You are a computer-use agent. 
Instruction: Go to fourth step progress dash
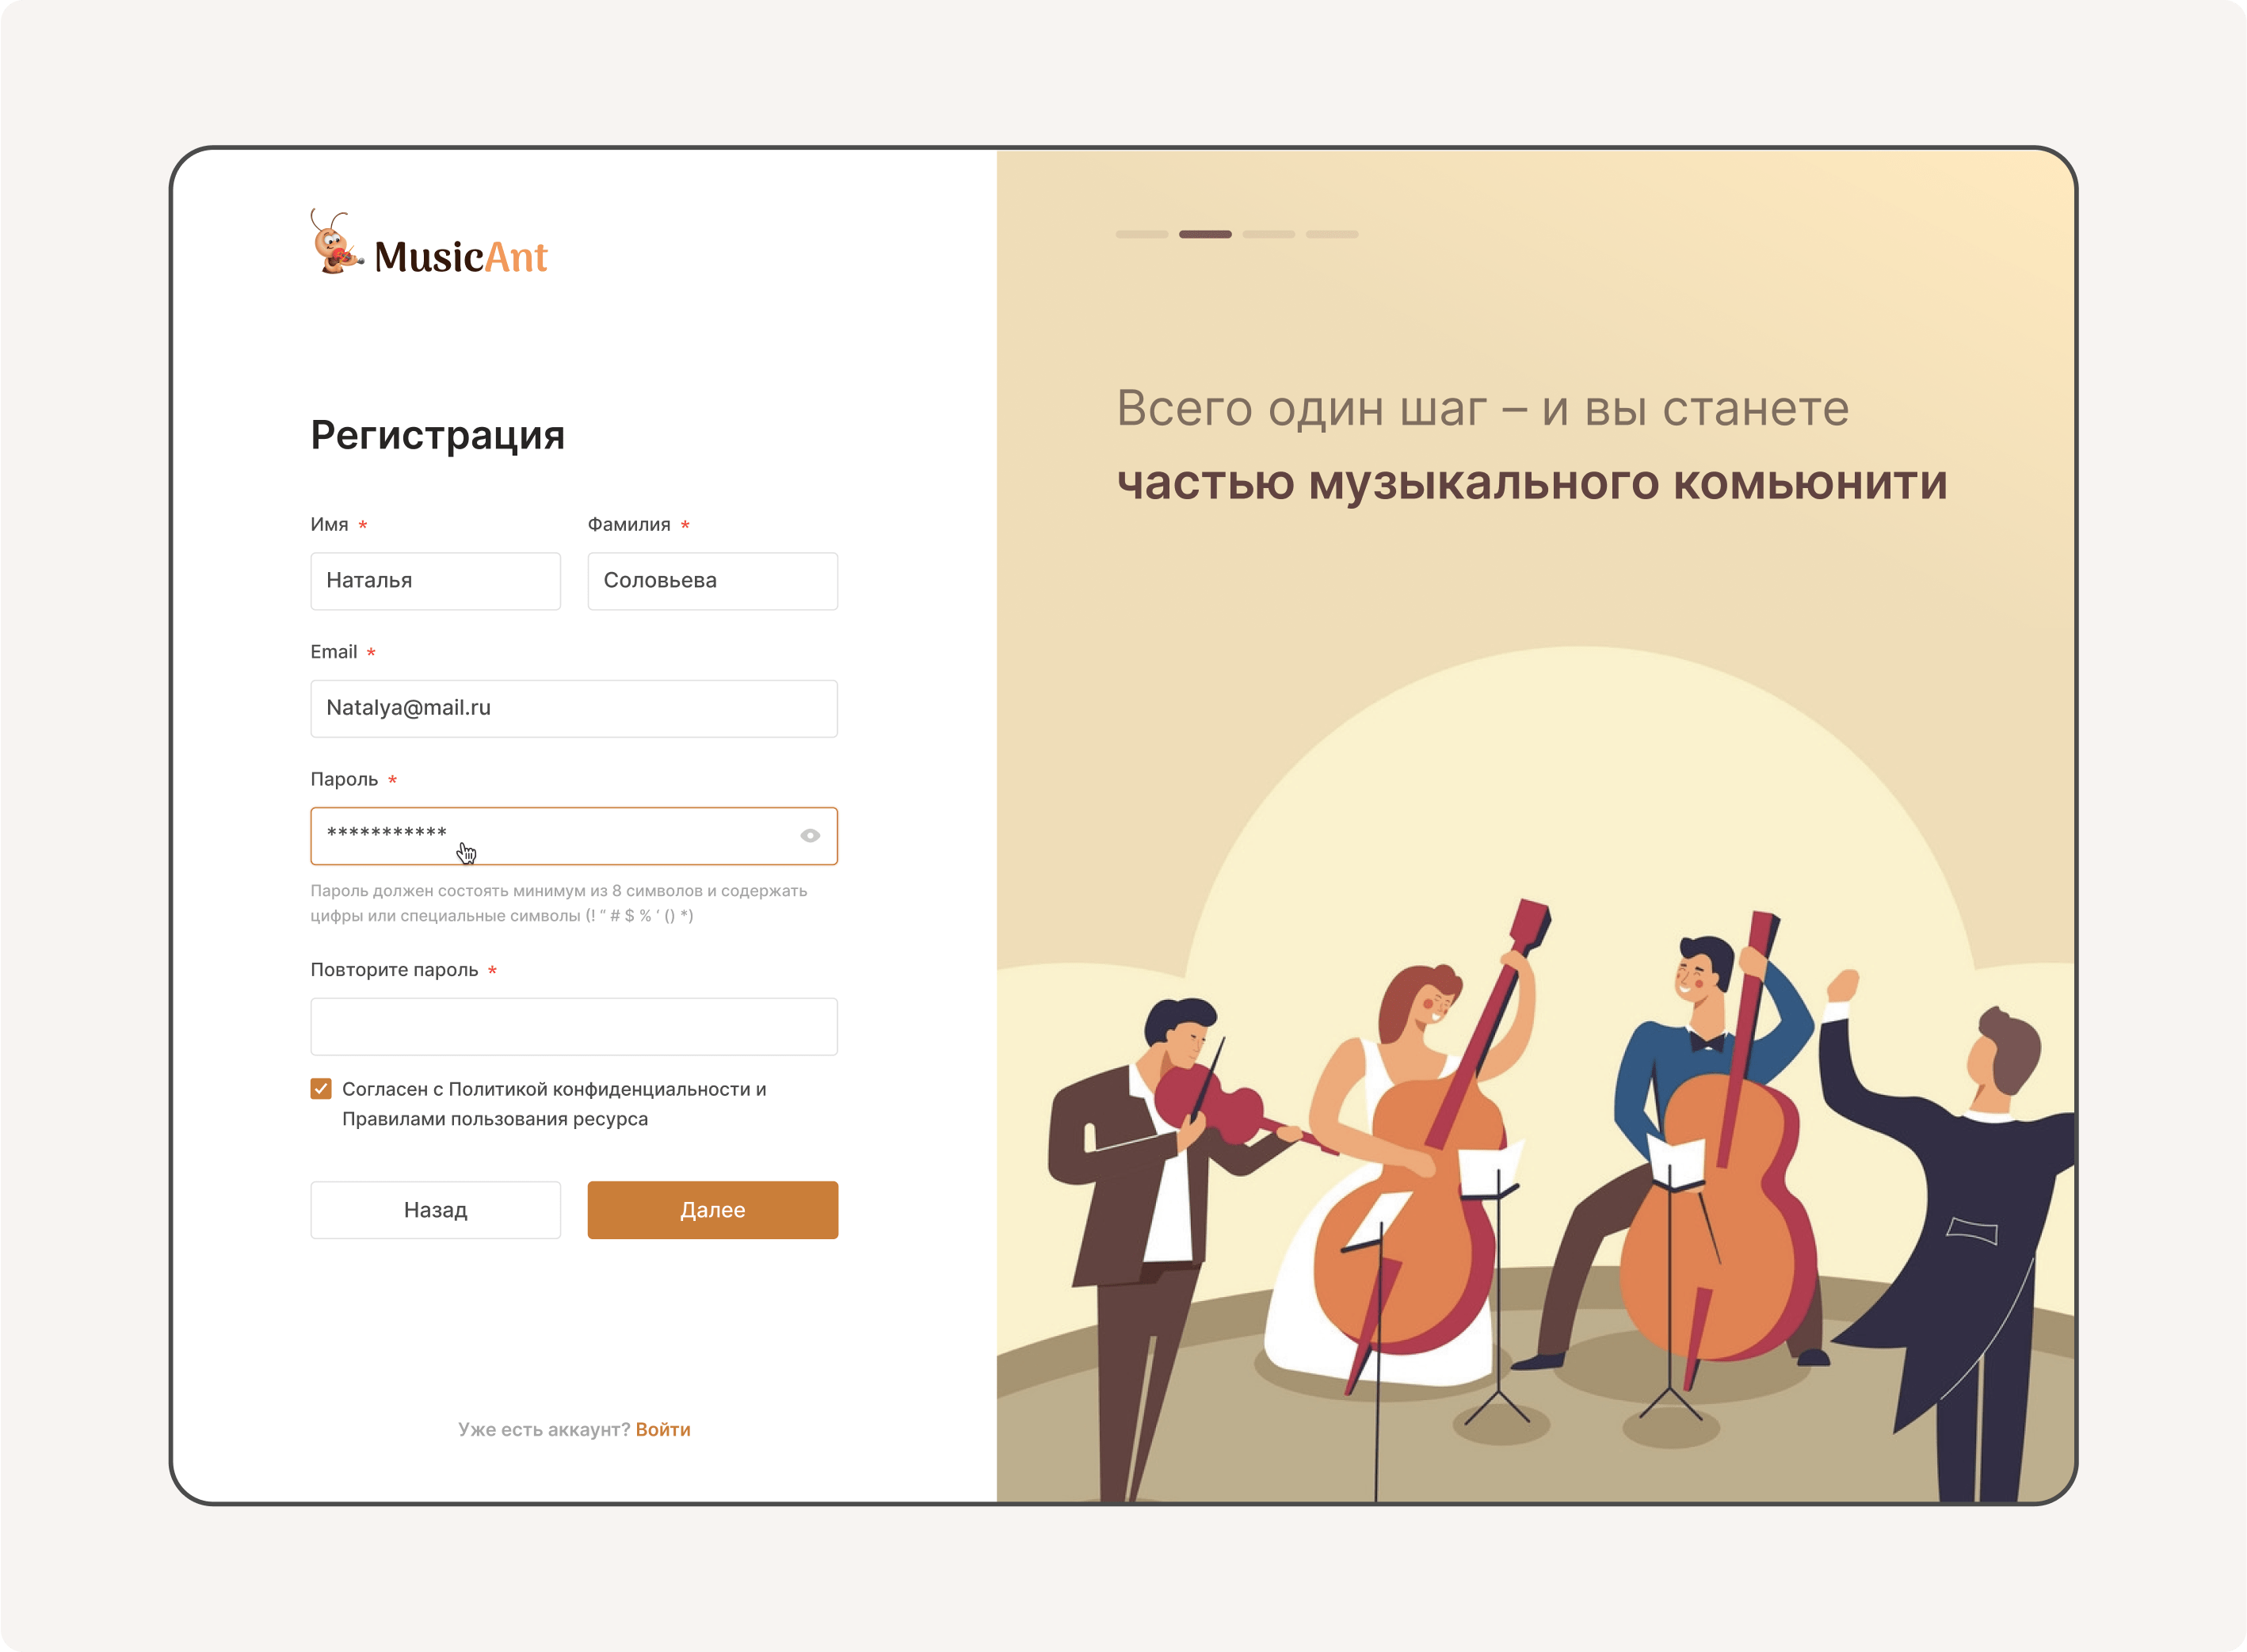click(1332, 234)
